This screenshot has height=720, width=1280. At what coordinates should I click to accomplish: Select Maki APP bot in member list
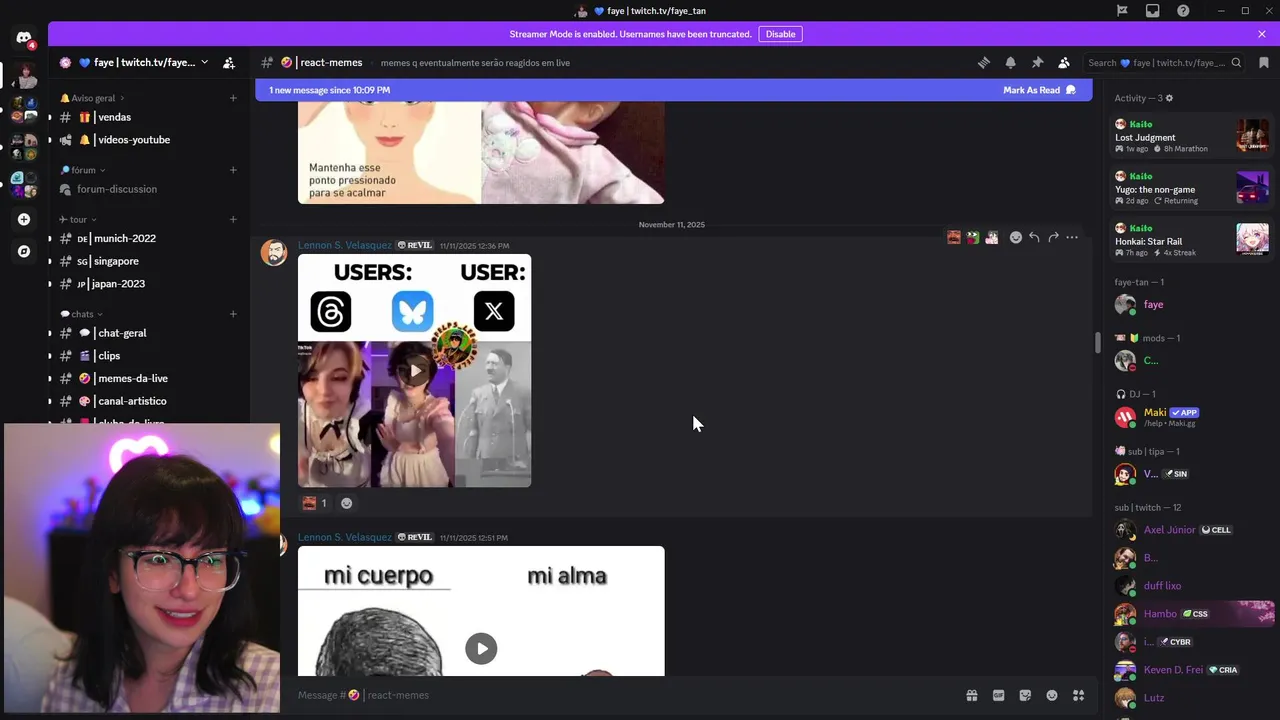[x=1192, y=417]
